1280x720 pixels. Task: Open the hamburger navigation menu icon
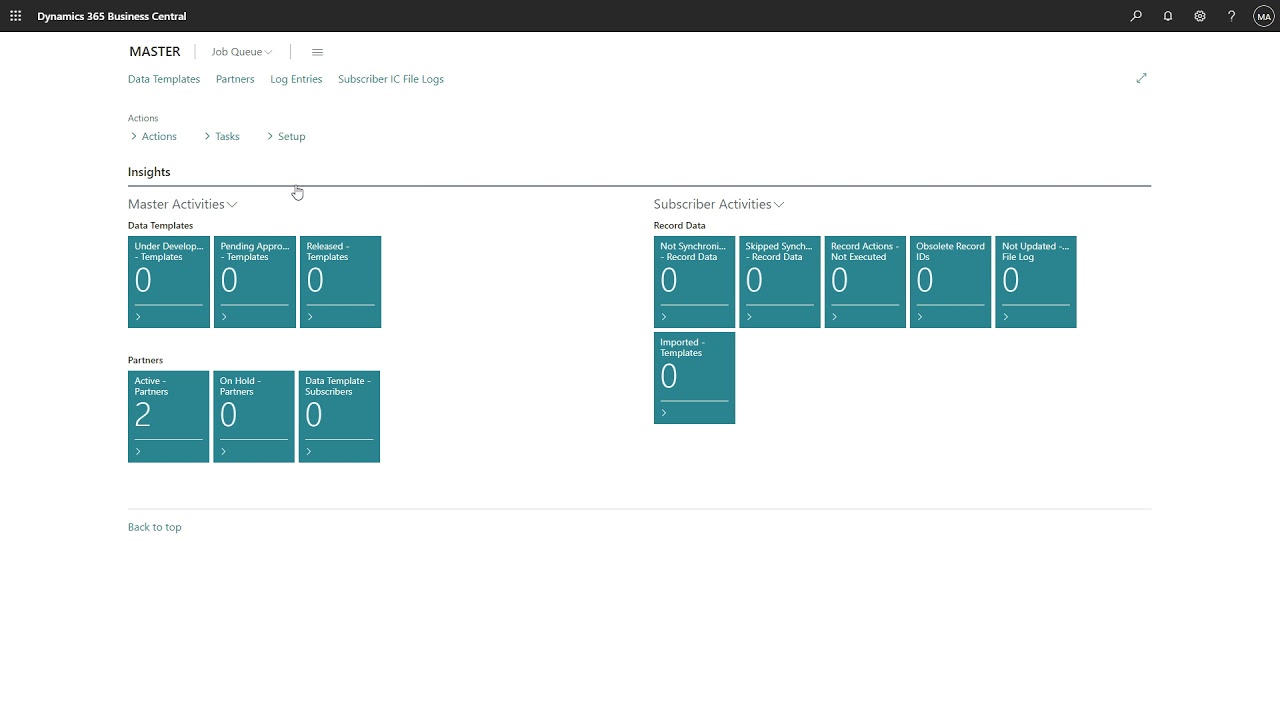click(x=317, y=52)
